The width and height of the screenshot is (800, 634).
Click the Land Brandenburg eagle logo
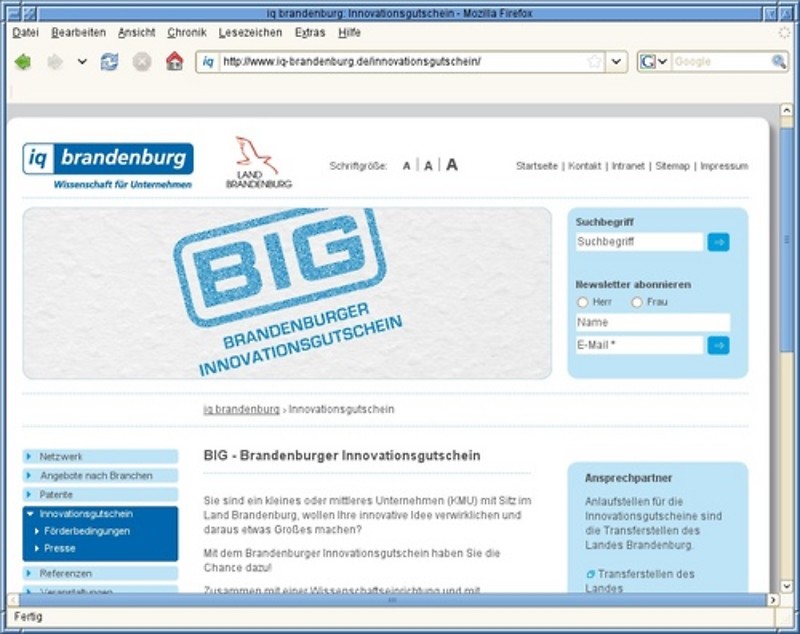(x=259, y=162)
